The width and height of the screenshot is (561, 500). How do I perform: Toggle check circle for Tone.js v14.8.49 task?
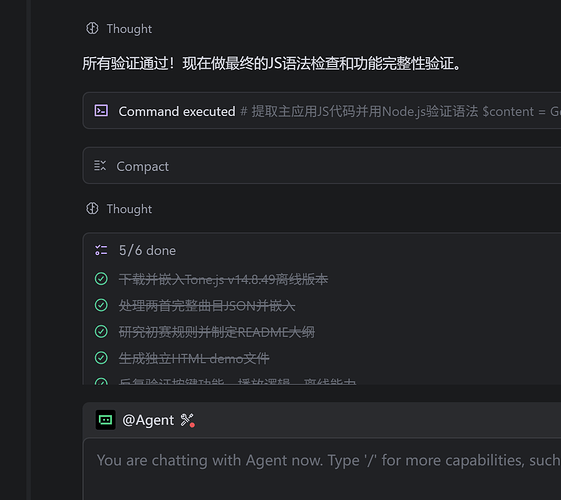coord(101,279)
